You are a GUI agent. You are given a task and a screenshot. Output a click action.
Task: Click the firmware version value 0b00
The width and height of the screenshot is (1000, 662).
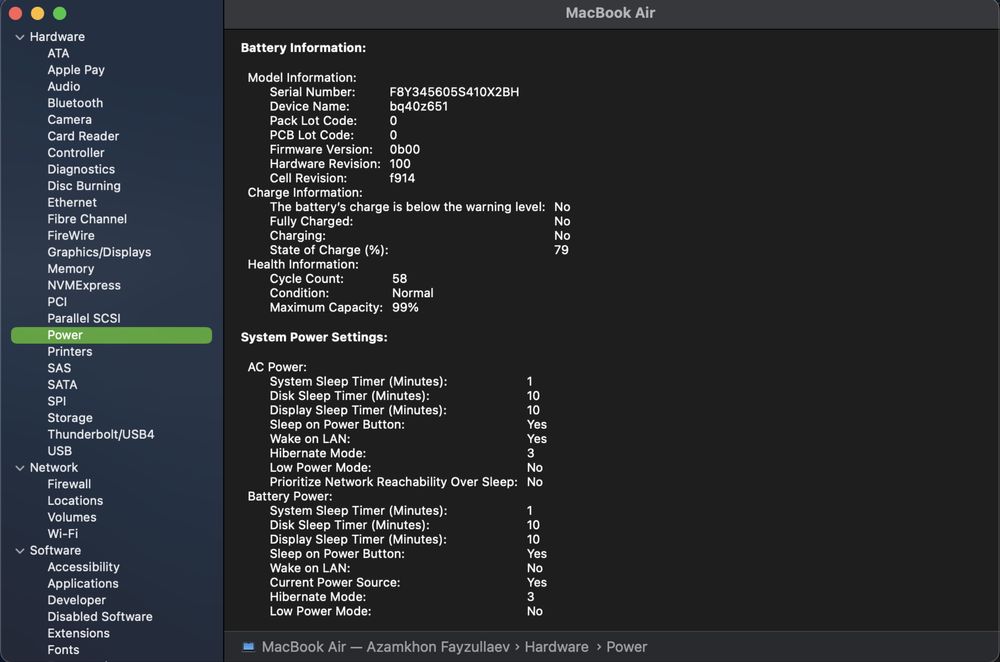(404, 150)
